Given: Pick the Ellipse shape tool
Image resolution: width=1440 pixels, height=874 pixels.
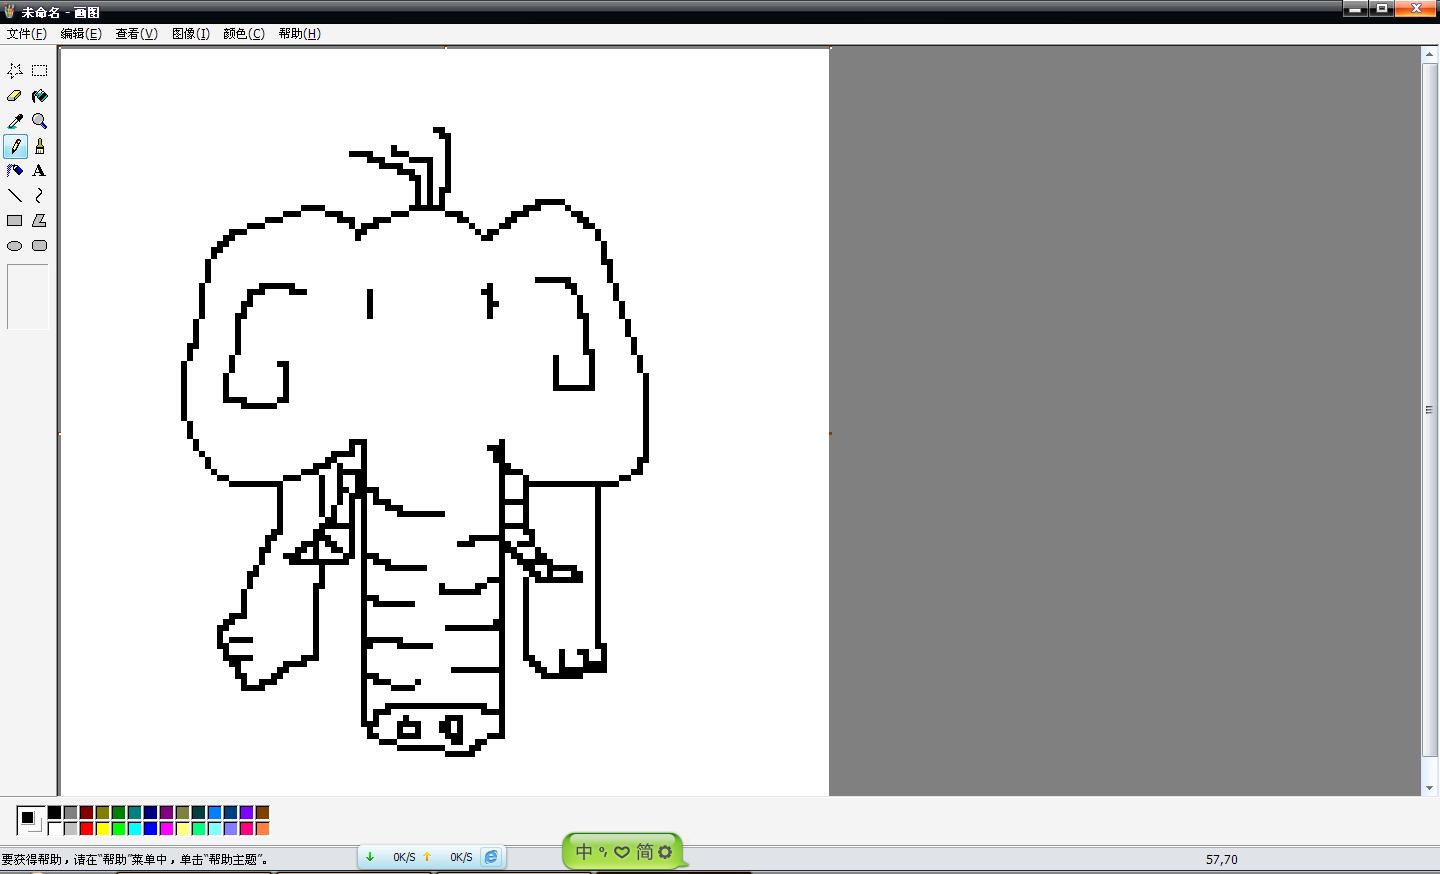Looking at the screenshot, I should click(x=15, y=246).
